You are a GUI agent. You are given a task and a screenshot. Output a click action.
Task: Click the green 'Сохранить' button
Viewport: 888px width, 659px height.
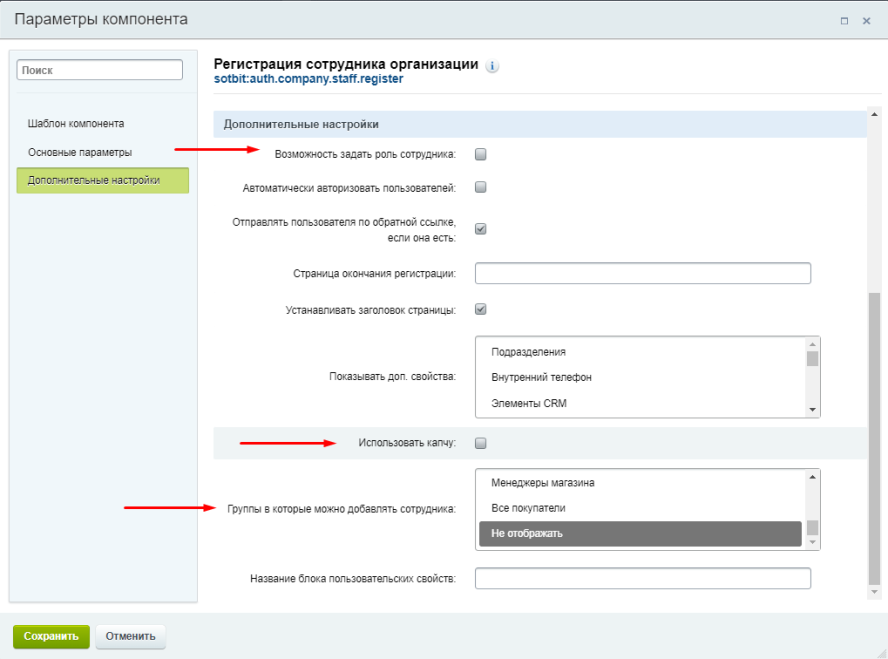[x=51, y=636]
